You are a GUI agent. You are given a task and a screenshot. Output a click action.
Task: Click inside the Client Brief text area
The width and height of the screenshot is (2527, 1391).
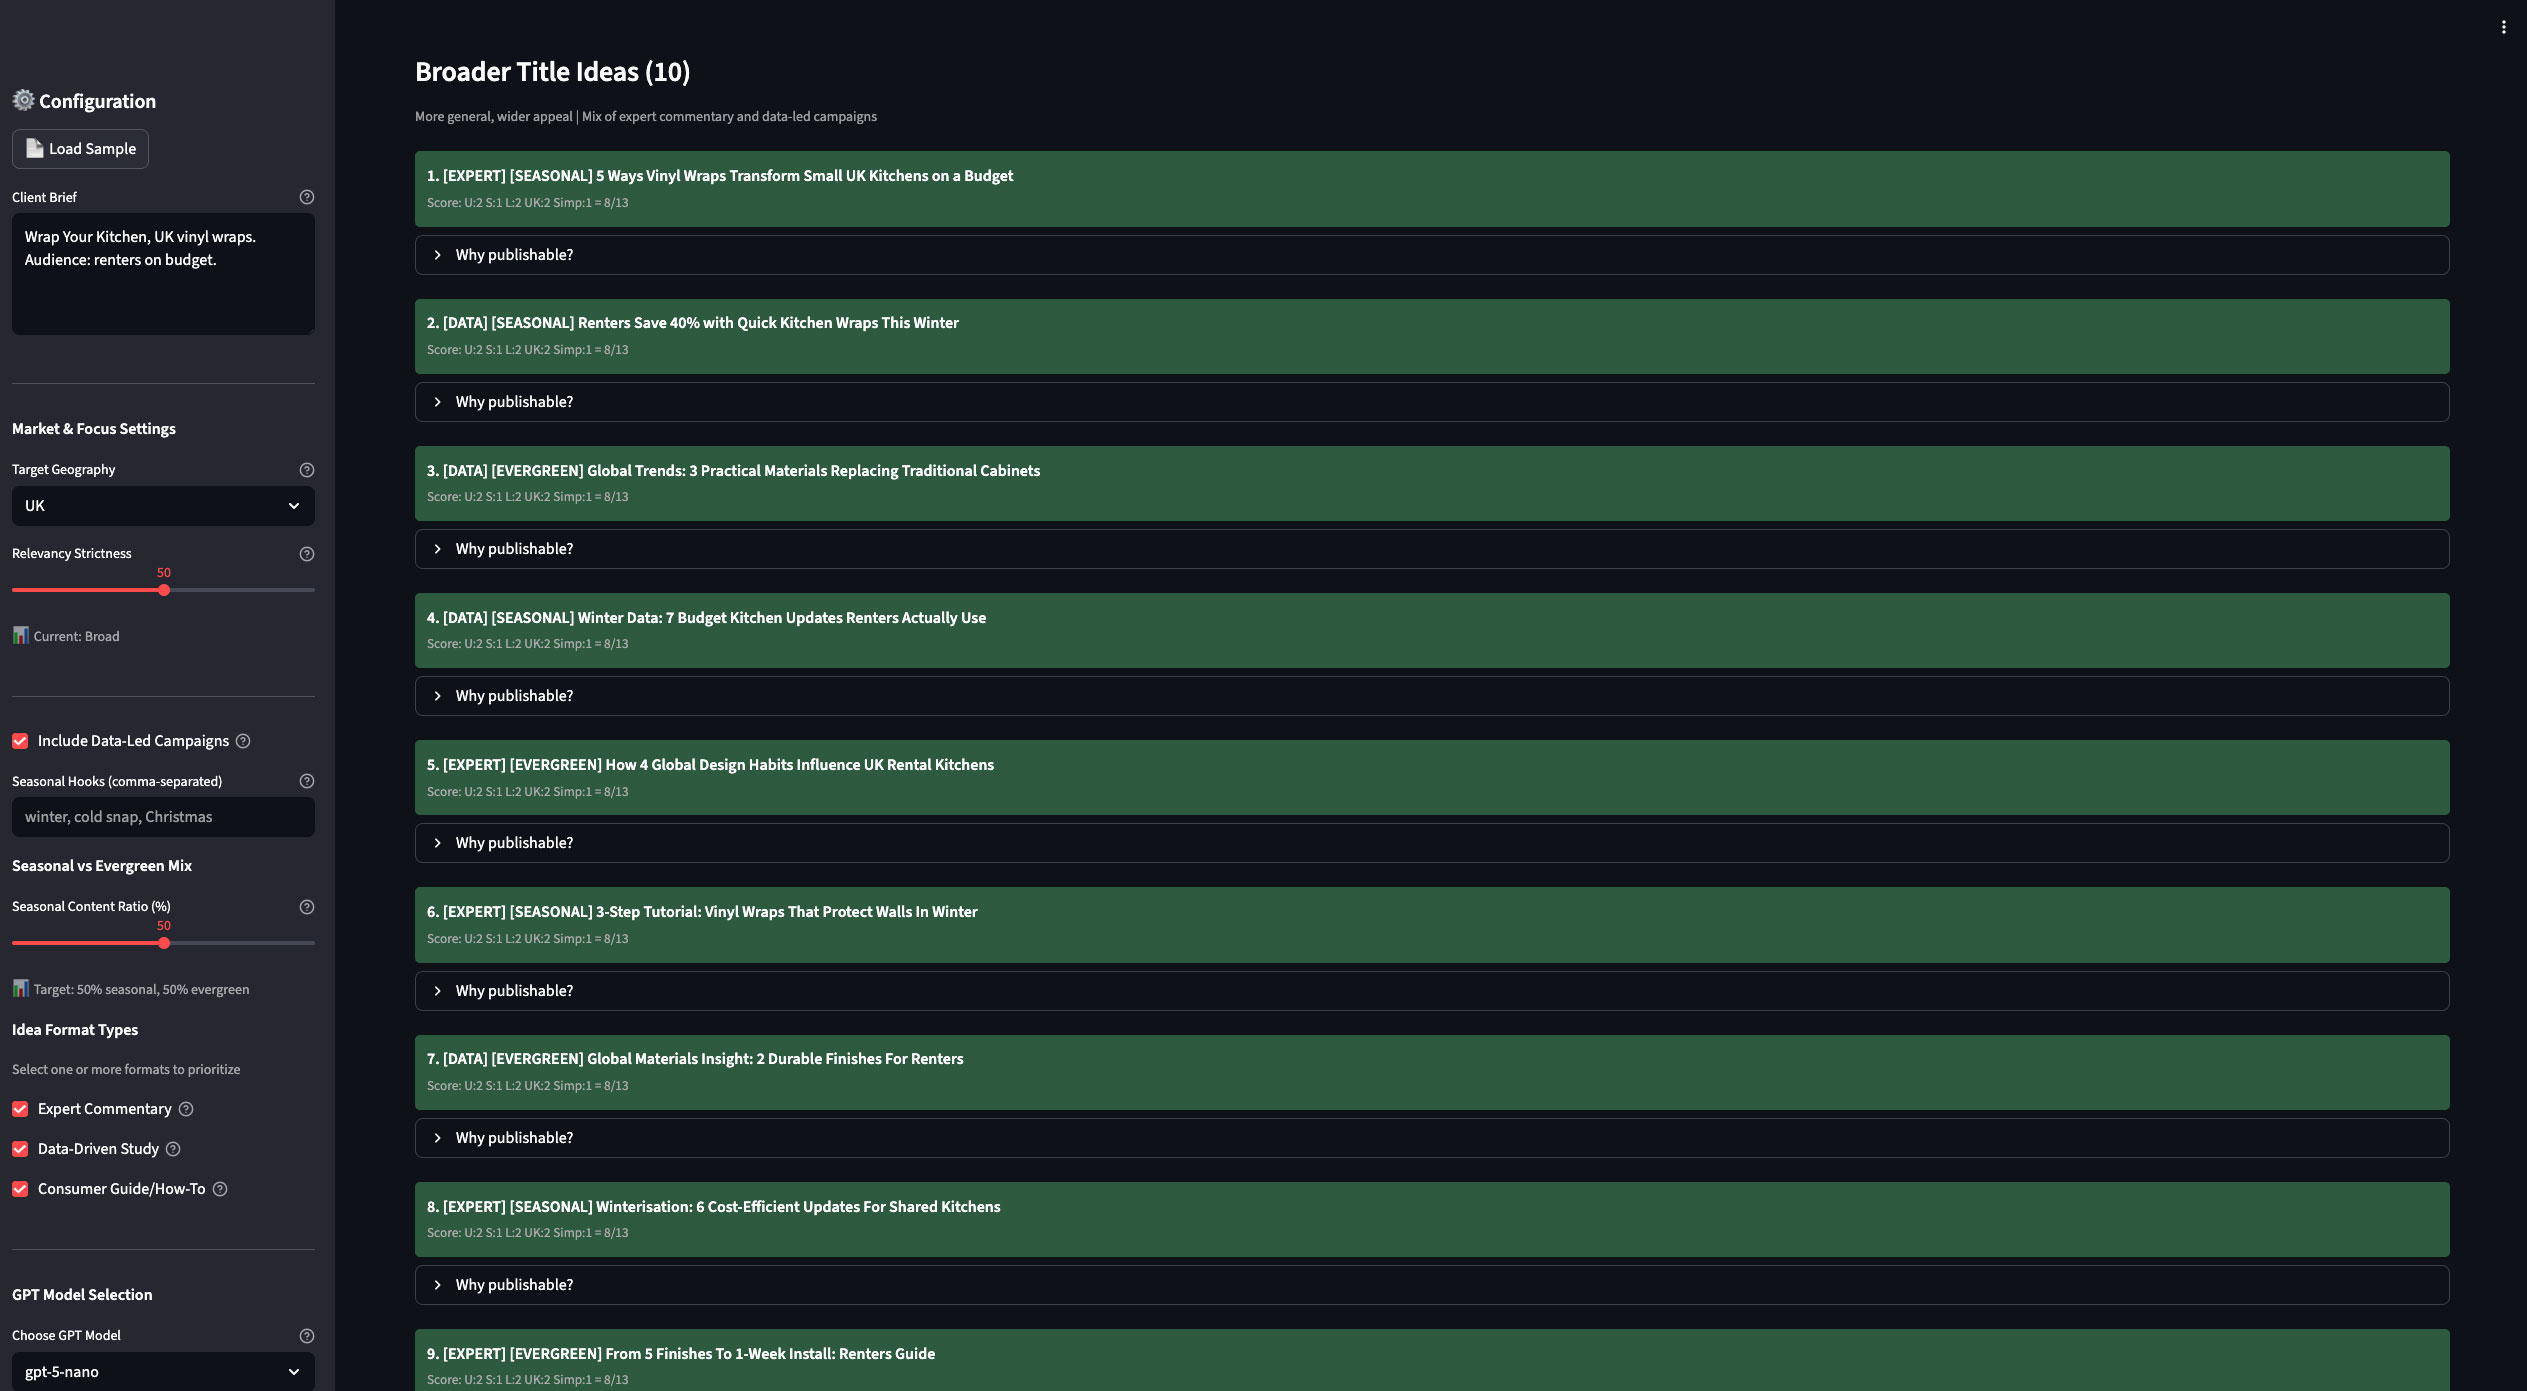(x=163, y=273)
